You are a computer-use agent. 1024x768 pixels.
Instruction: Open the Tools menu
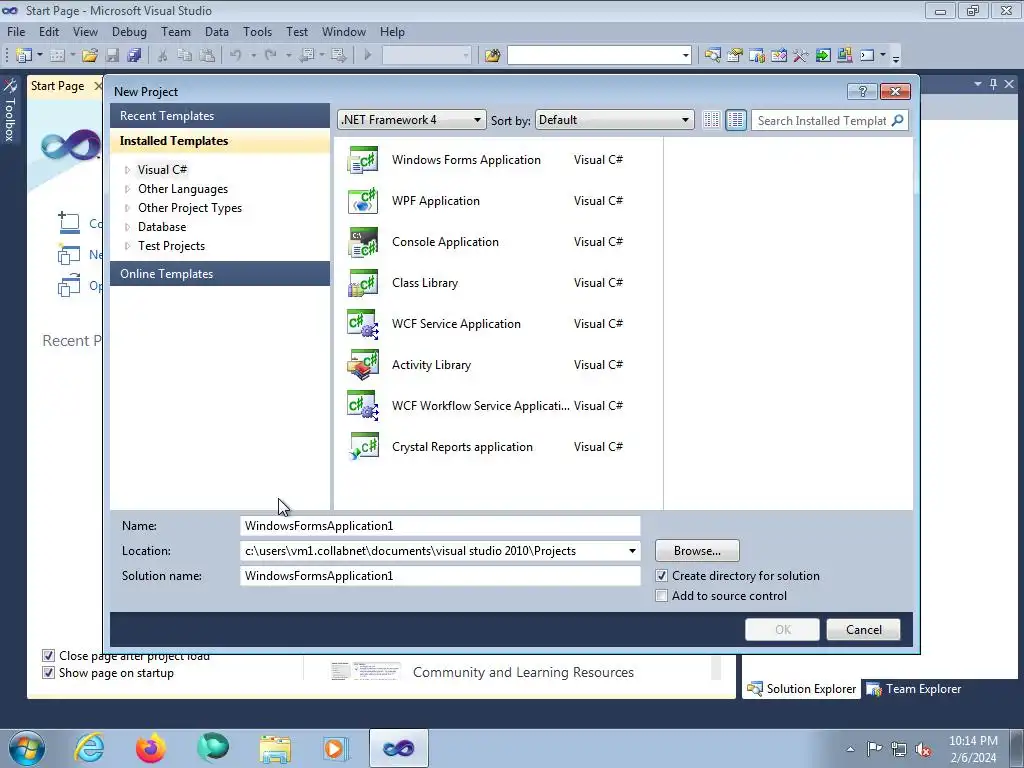257,32
